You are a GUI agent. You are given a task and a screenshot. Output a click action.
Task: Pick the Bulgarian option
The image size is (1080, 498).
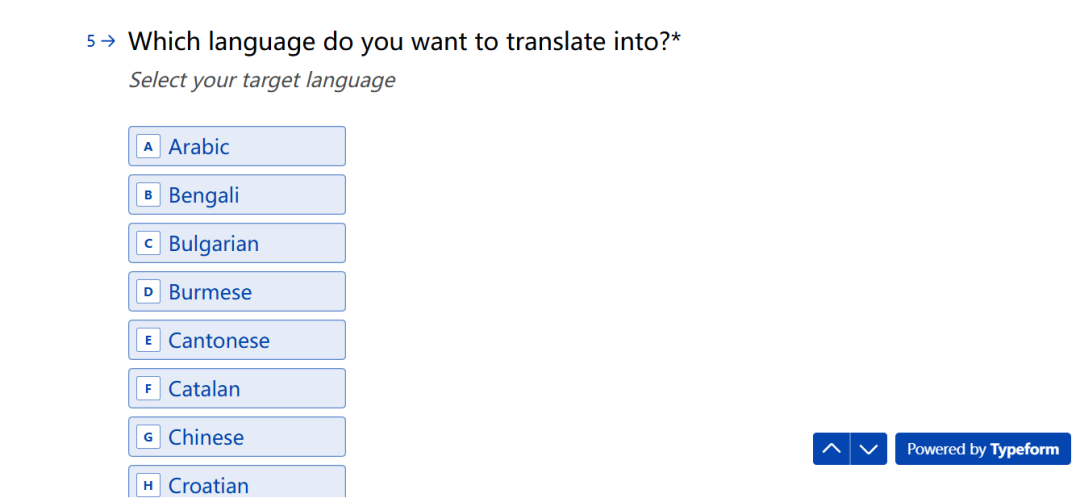237,243
